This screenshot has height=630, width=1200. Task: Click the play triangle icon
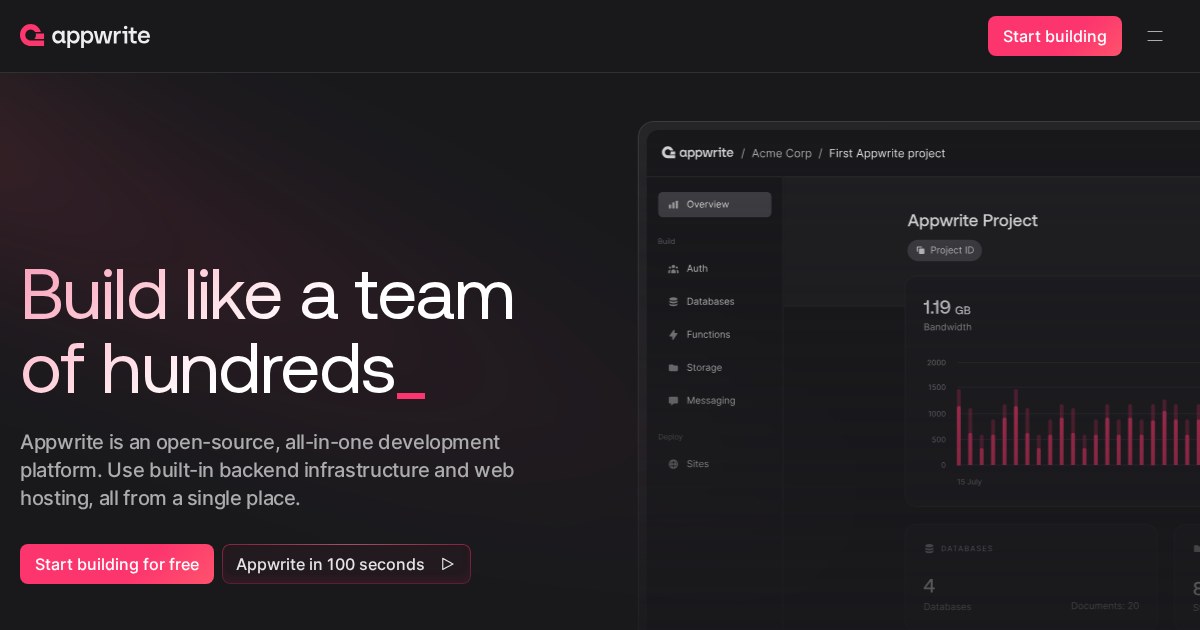click(448, 564)
